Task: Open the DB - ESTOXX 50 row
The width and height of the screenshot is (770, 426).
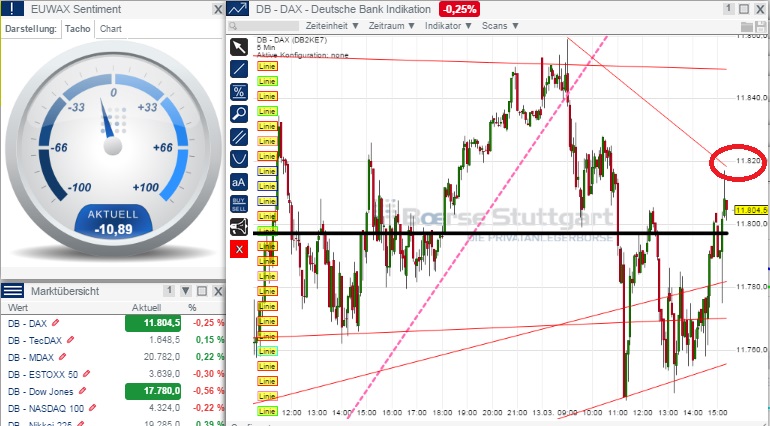Action: click(x=113, y=374)
